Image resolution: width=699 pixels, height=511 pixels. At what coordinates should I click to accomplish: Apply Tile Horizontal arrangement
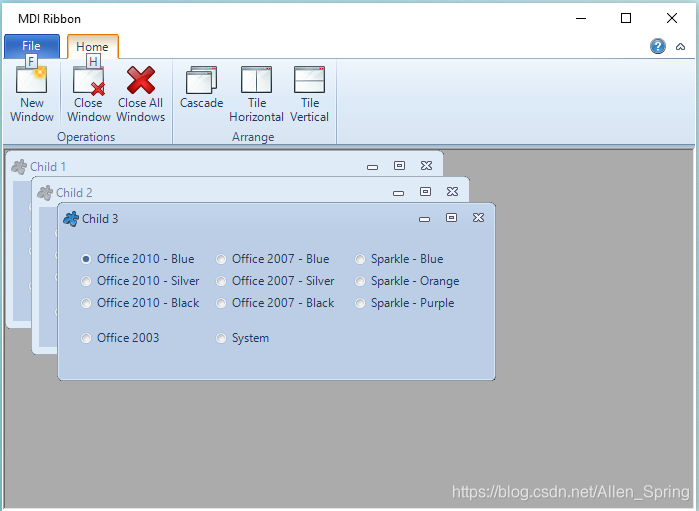click(256, 94)
